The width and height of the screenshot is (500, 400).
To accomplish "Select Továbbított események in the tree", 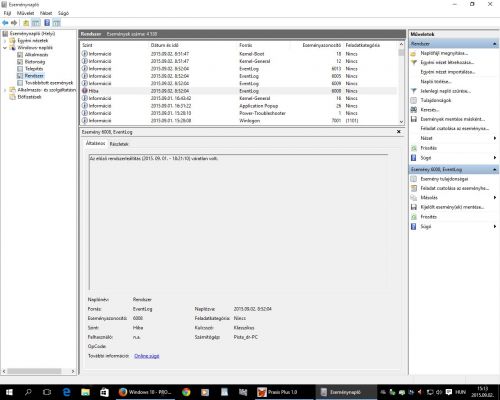I will click(x=49, y=83).
